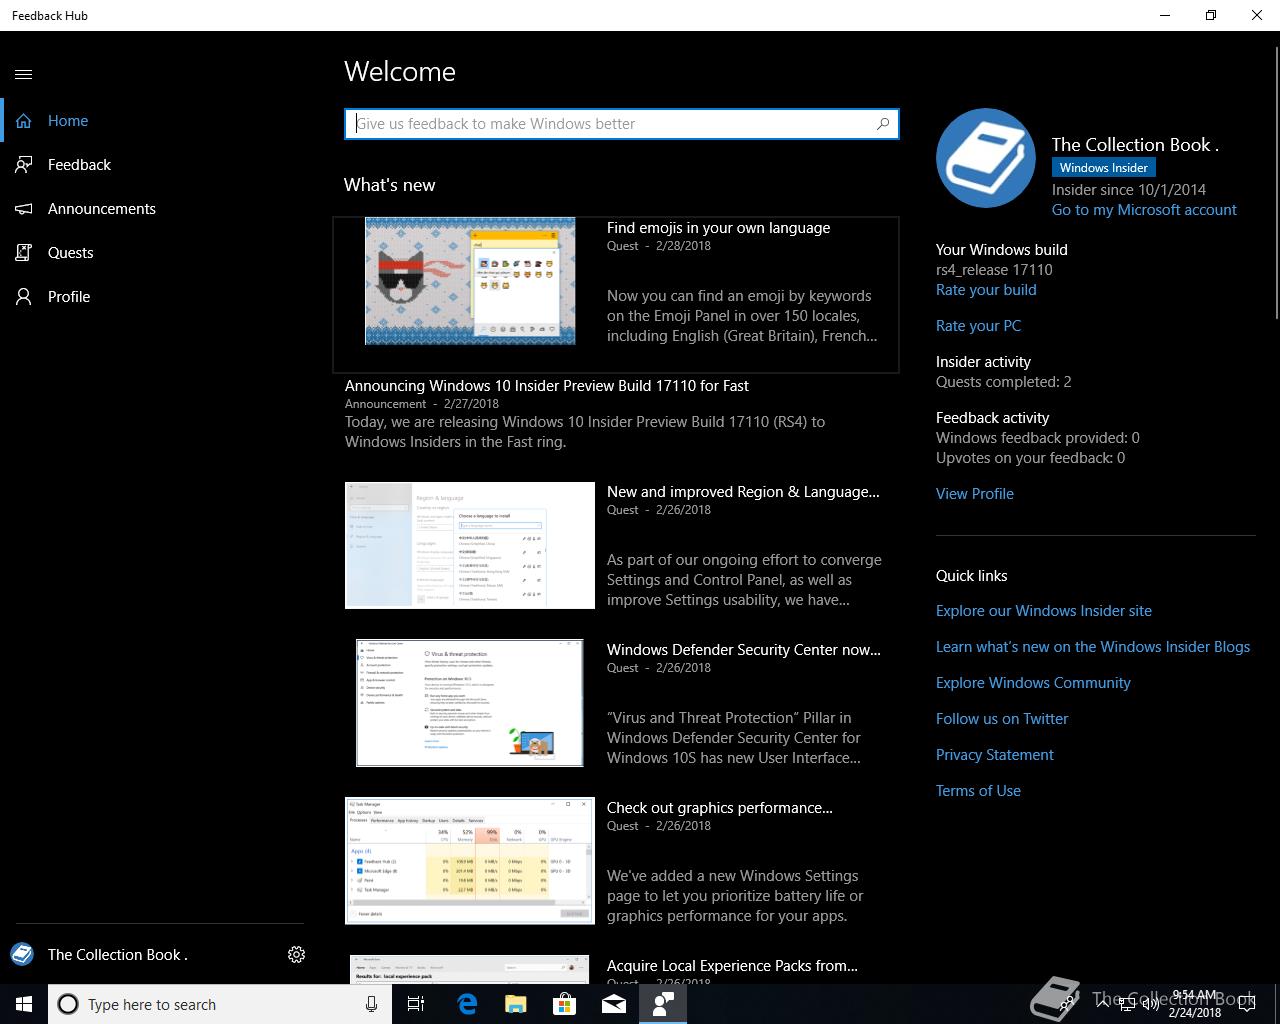Click The Collection Book account name in sidebar
Viewport: 1280px width, 1024px height.
point(118,955)
